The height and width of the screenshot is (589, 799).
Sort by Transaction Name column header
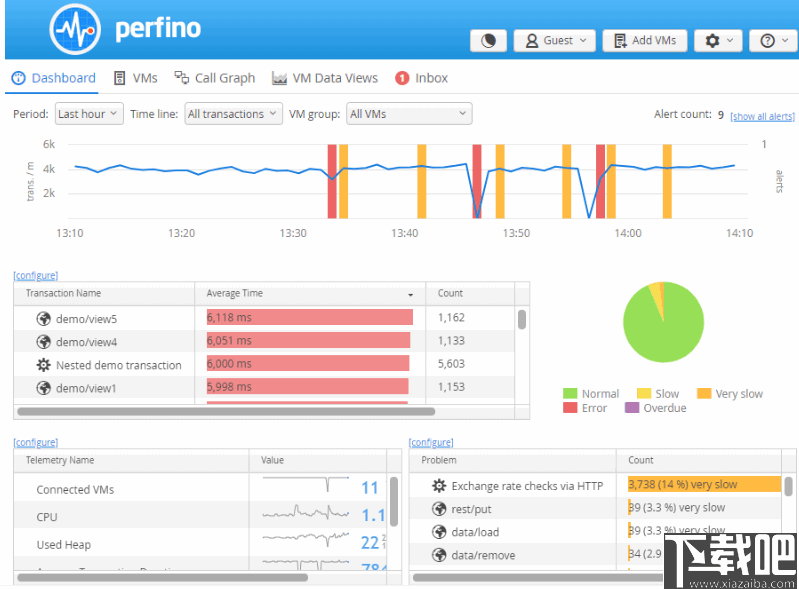[x=104, y=293]
